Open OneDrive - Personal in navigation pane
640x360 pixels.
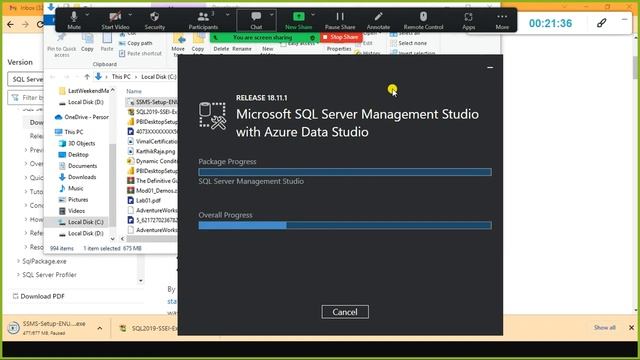pos(82,117)
